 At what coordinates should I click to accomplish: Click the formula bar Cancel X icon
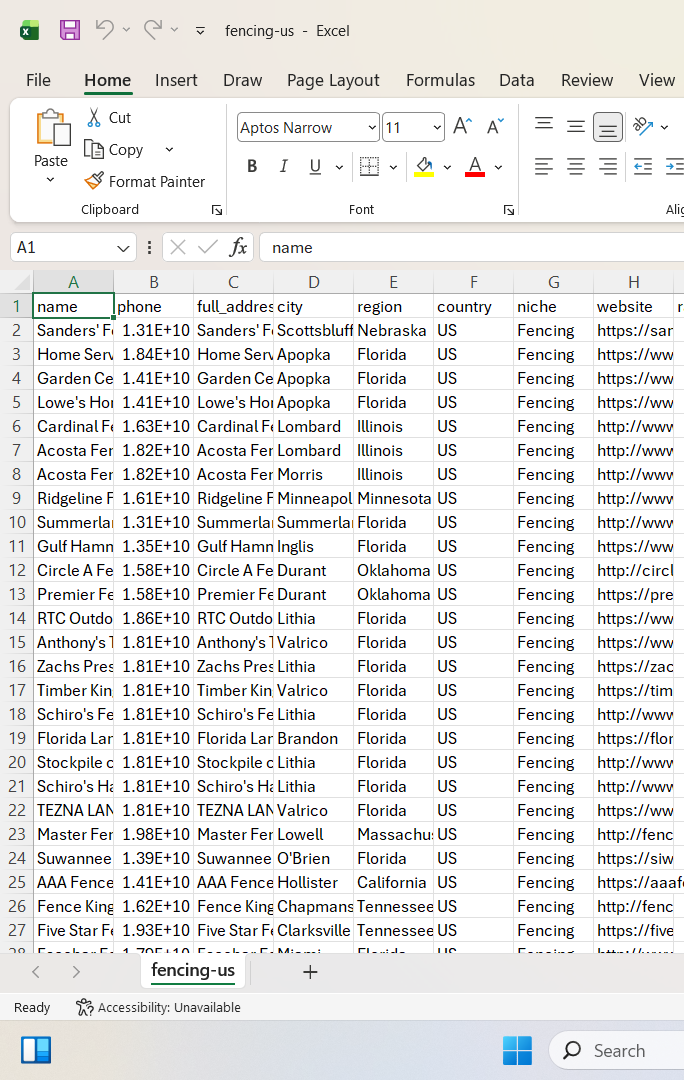pyautogui.click(x=178, y=247)
